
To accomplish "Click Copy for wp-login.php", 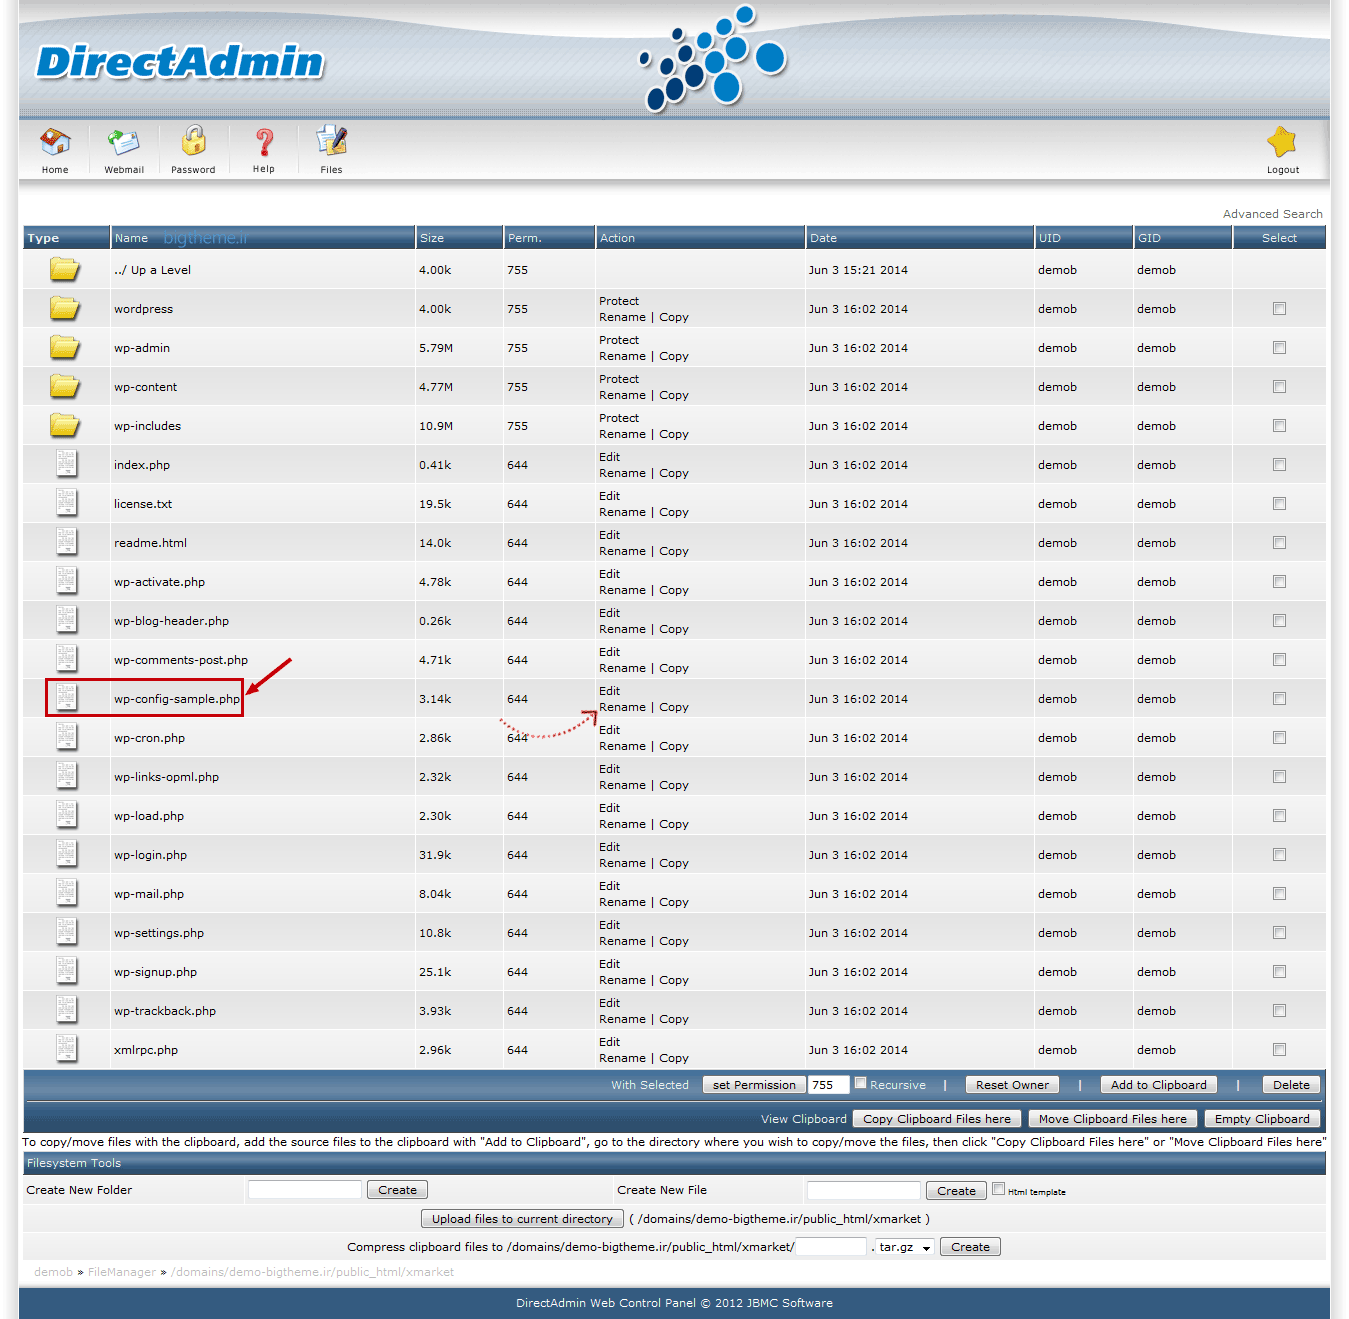I will [674, 863].
